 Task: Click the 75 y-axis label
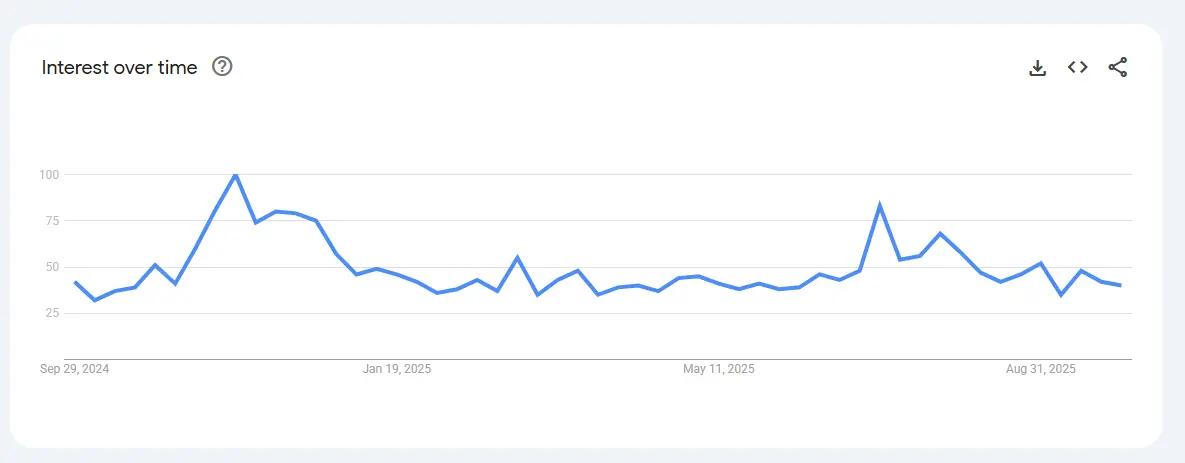pyautogui.click(x=52, y=221)
